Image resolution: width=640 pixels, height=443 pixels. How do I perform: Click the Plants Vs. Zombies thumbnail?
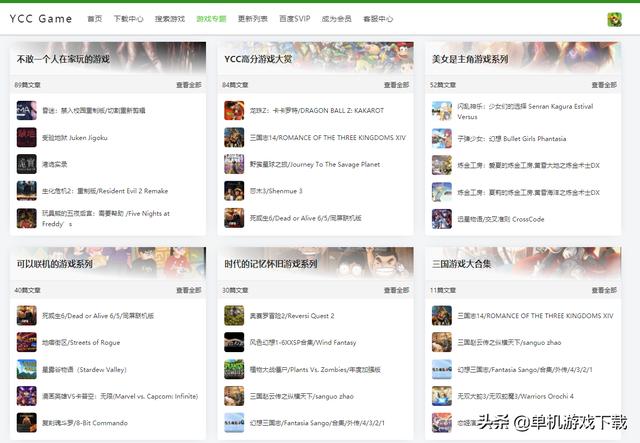click(x=234, y=369)
